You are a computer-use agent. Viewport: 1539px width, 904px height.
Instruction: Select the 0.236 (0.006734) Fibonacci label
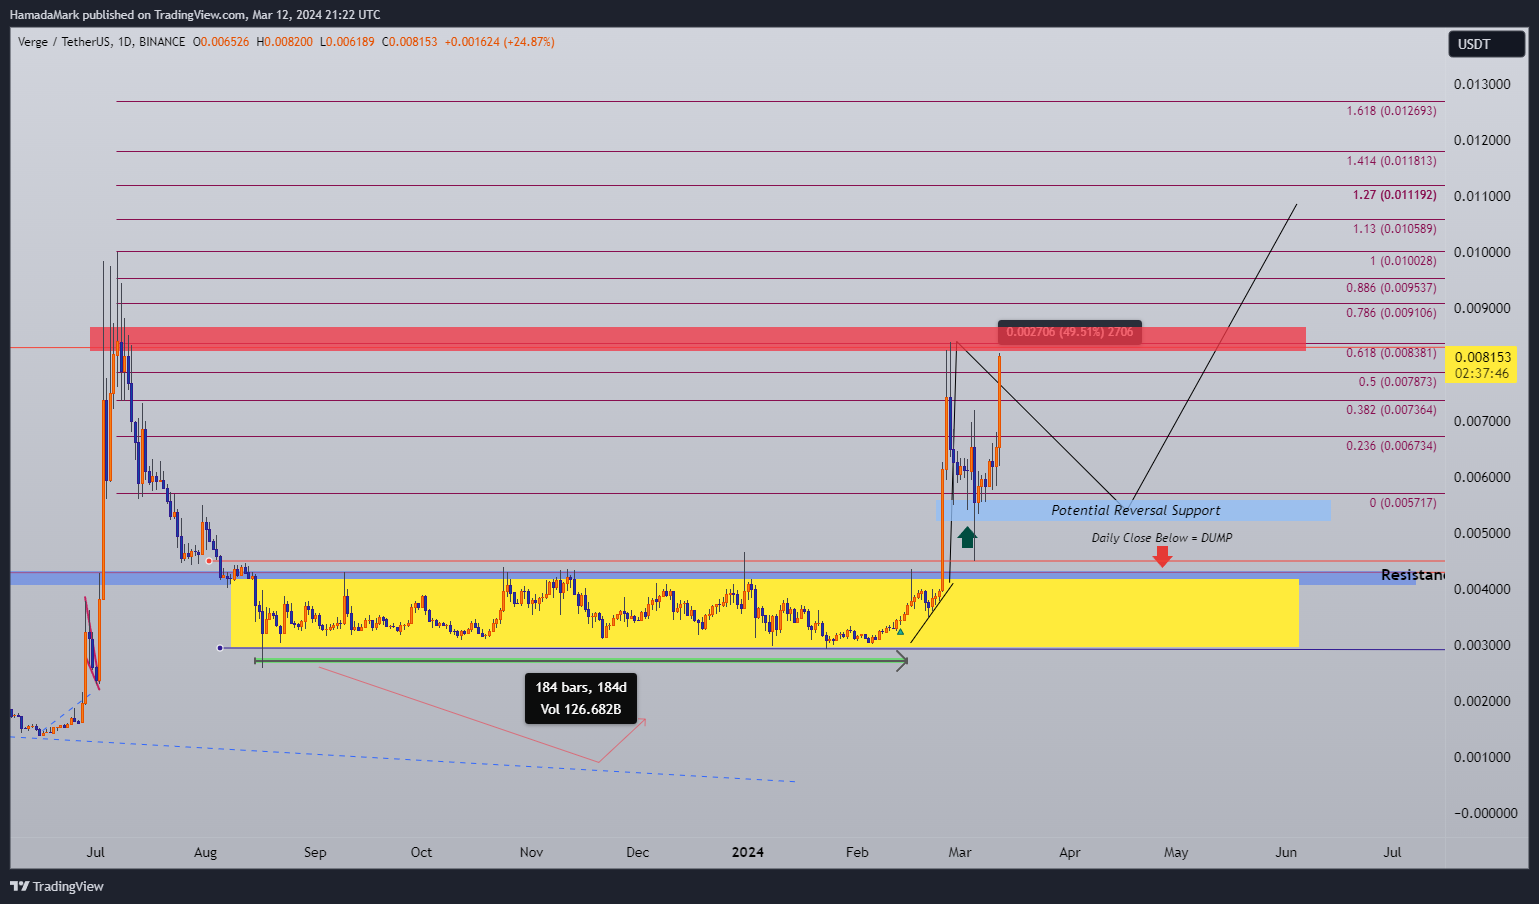point(1391,446)
